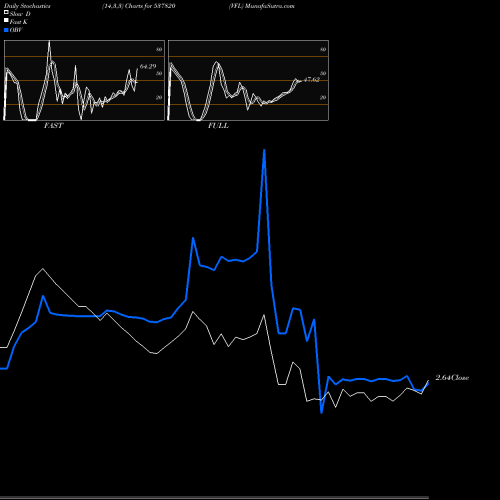Click the 47.62 value in FULL chart
This screenshot has width=500, height=500.
(312, 80)
